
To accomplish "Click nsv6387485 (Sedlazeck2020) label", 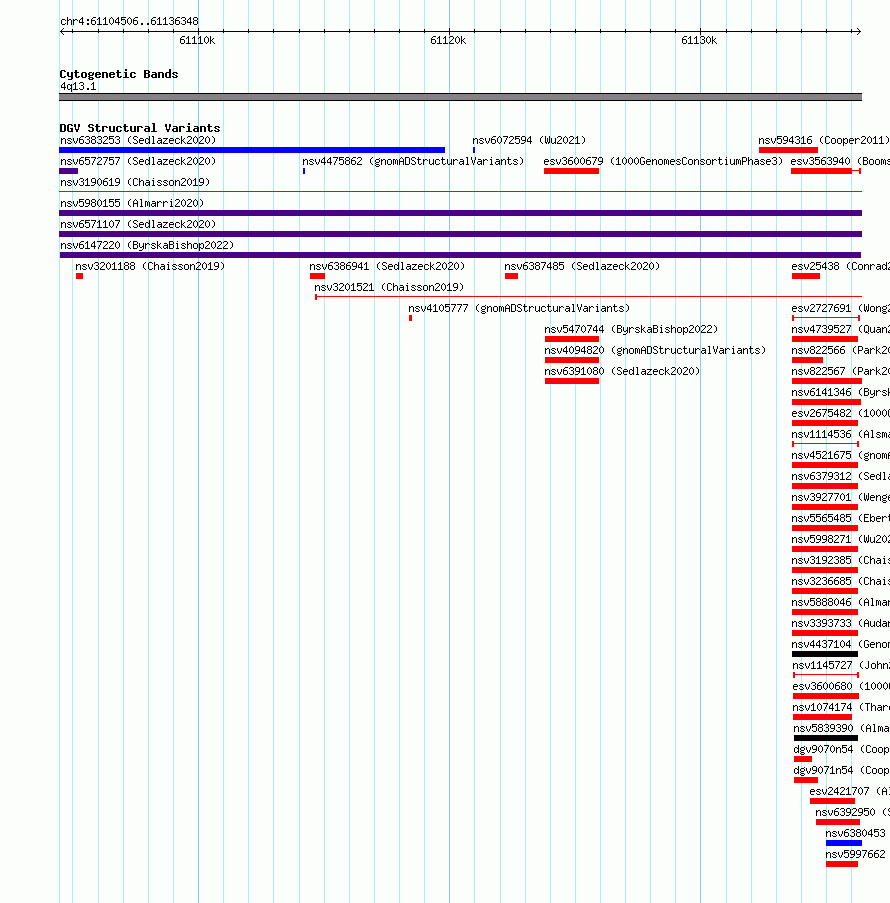I will coord(582,266).
